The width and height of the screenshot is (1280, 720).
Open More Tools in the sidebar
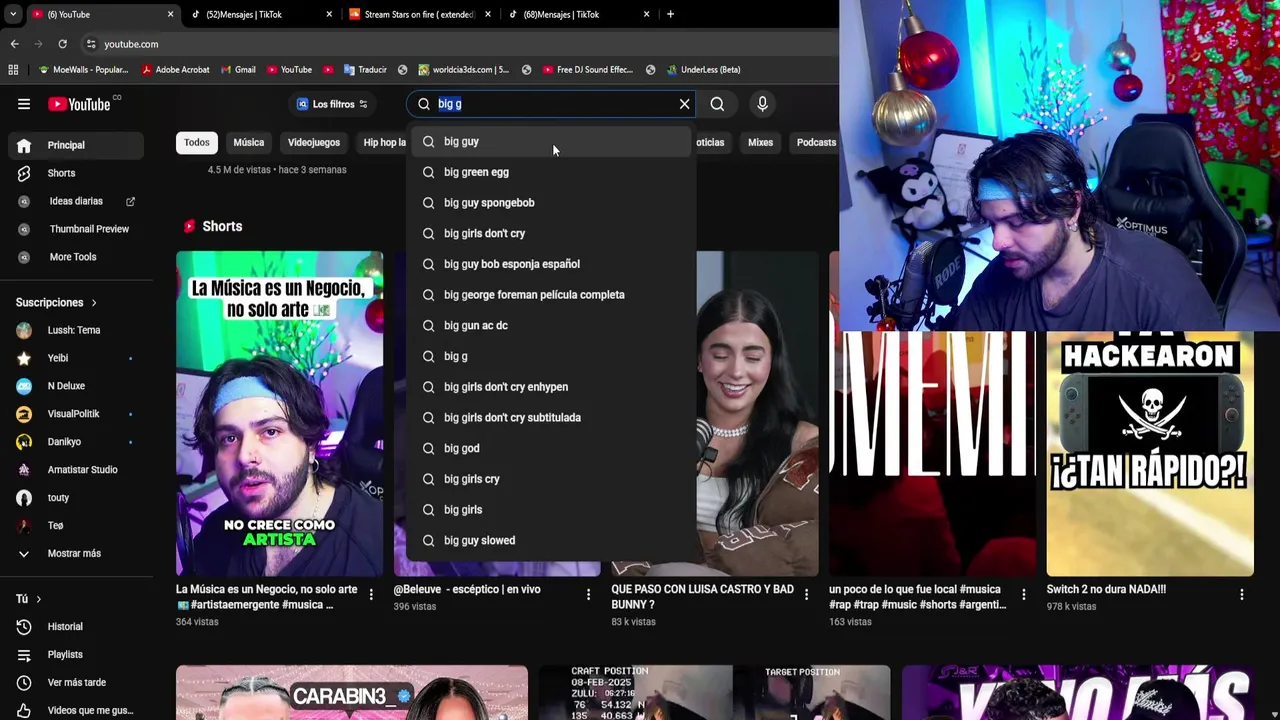pos(76,257)
